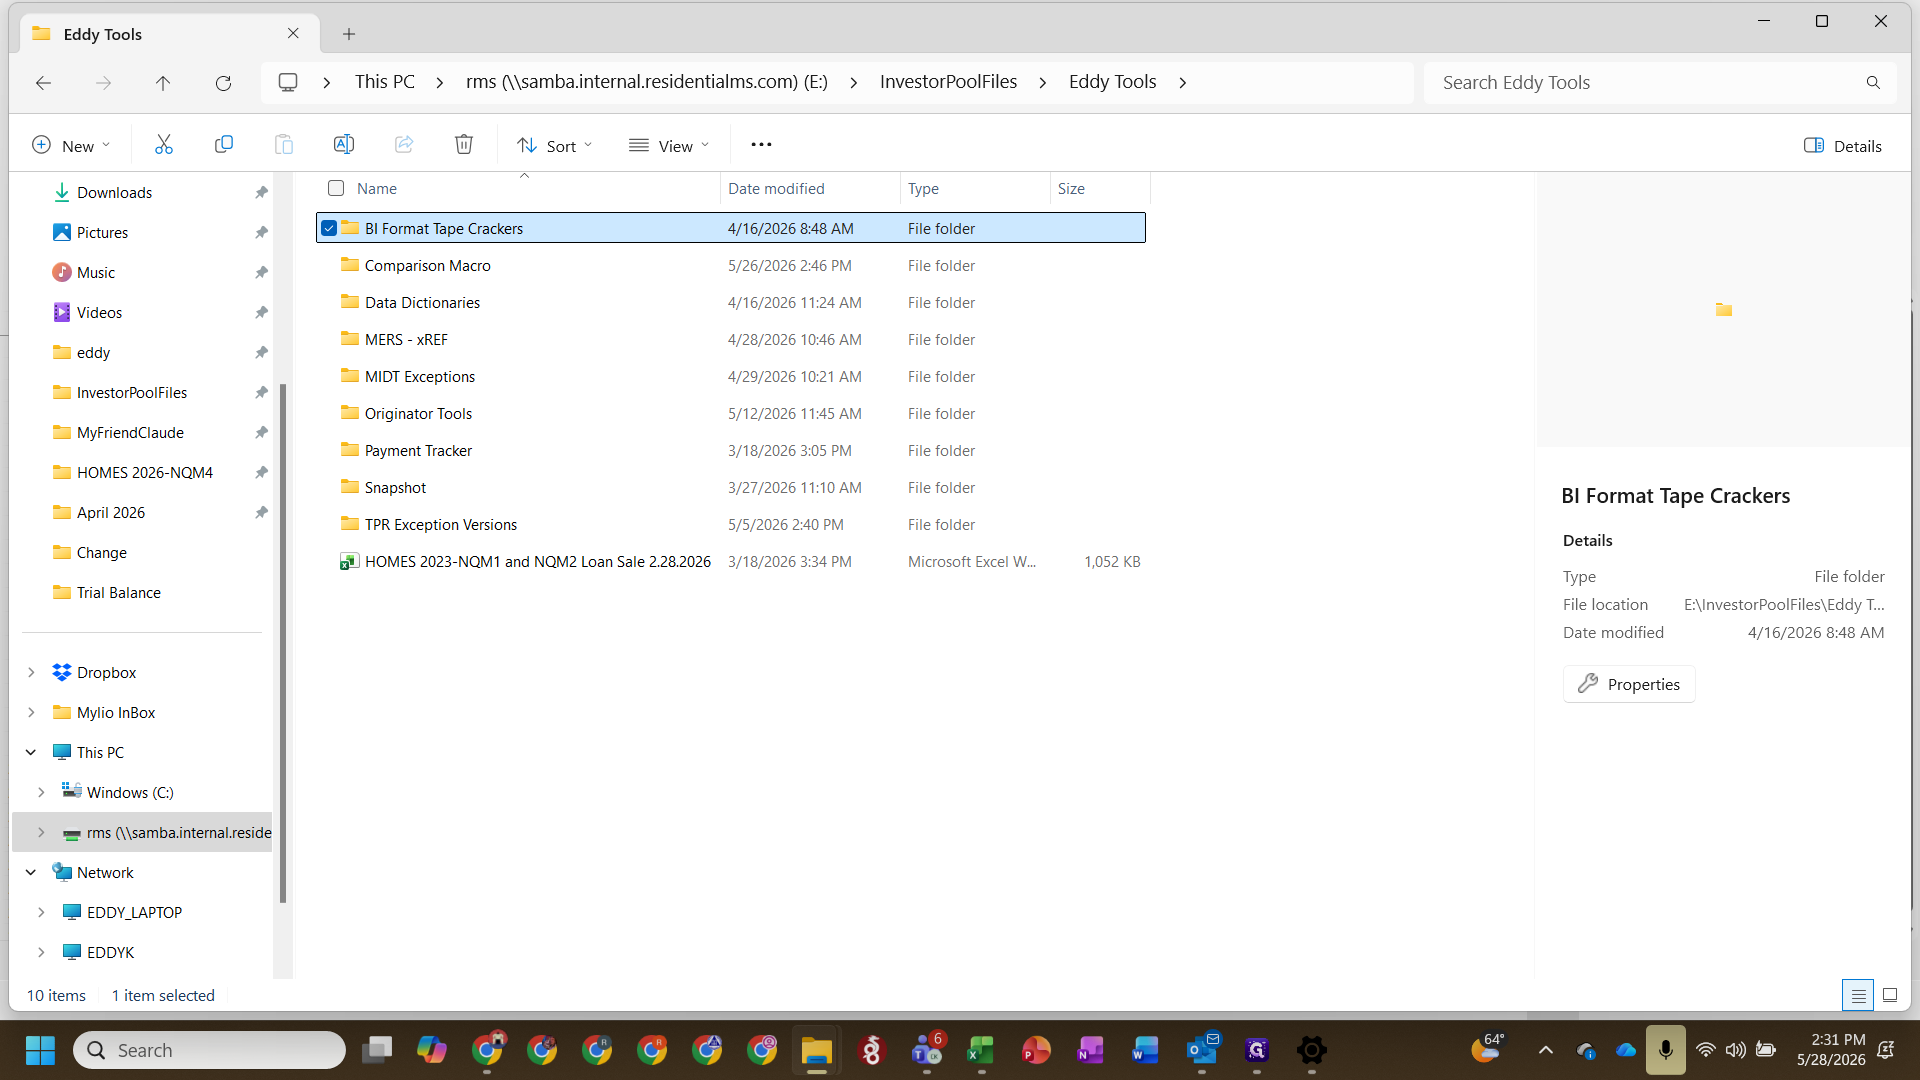Sort by the Type column header

point(975,188)
